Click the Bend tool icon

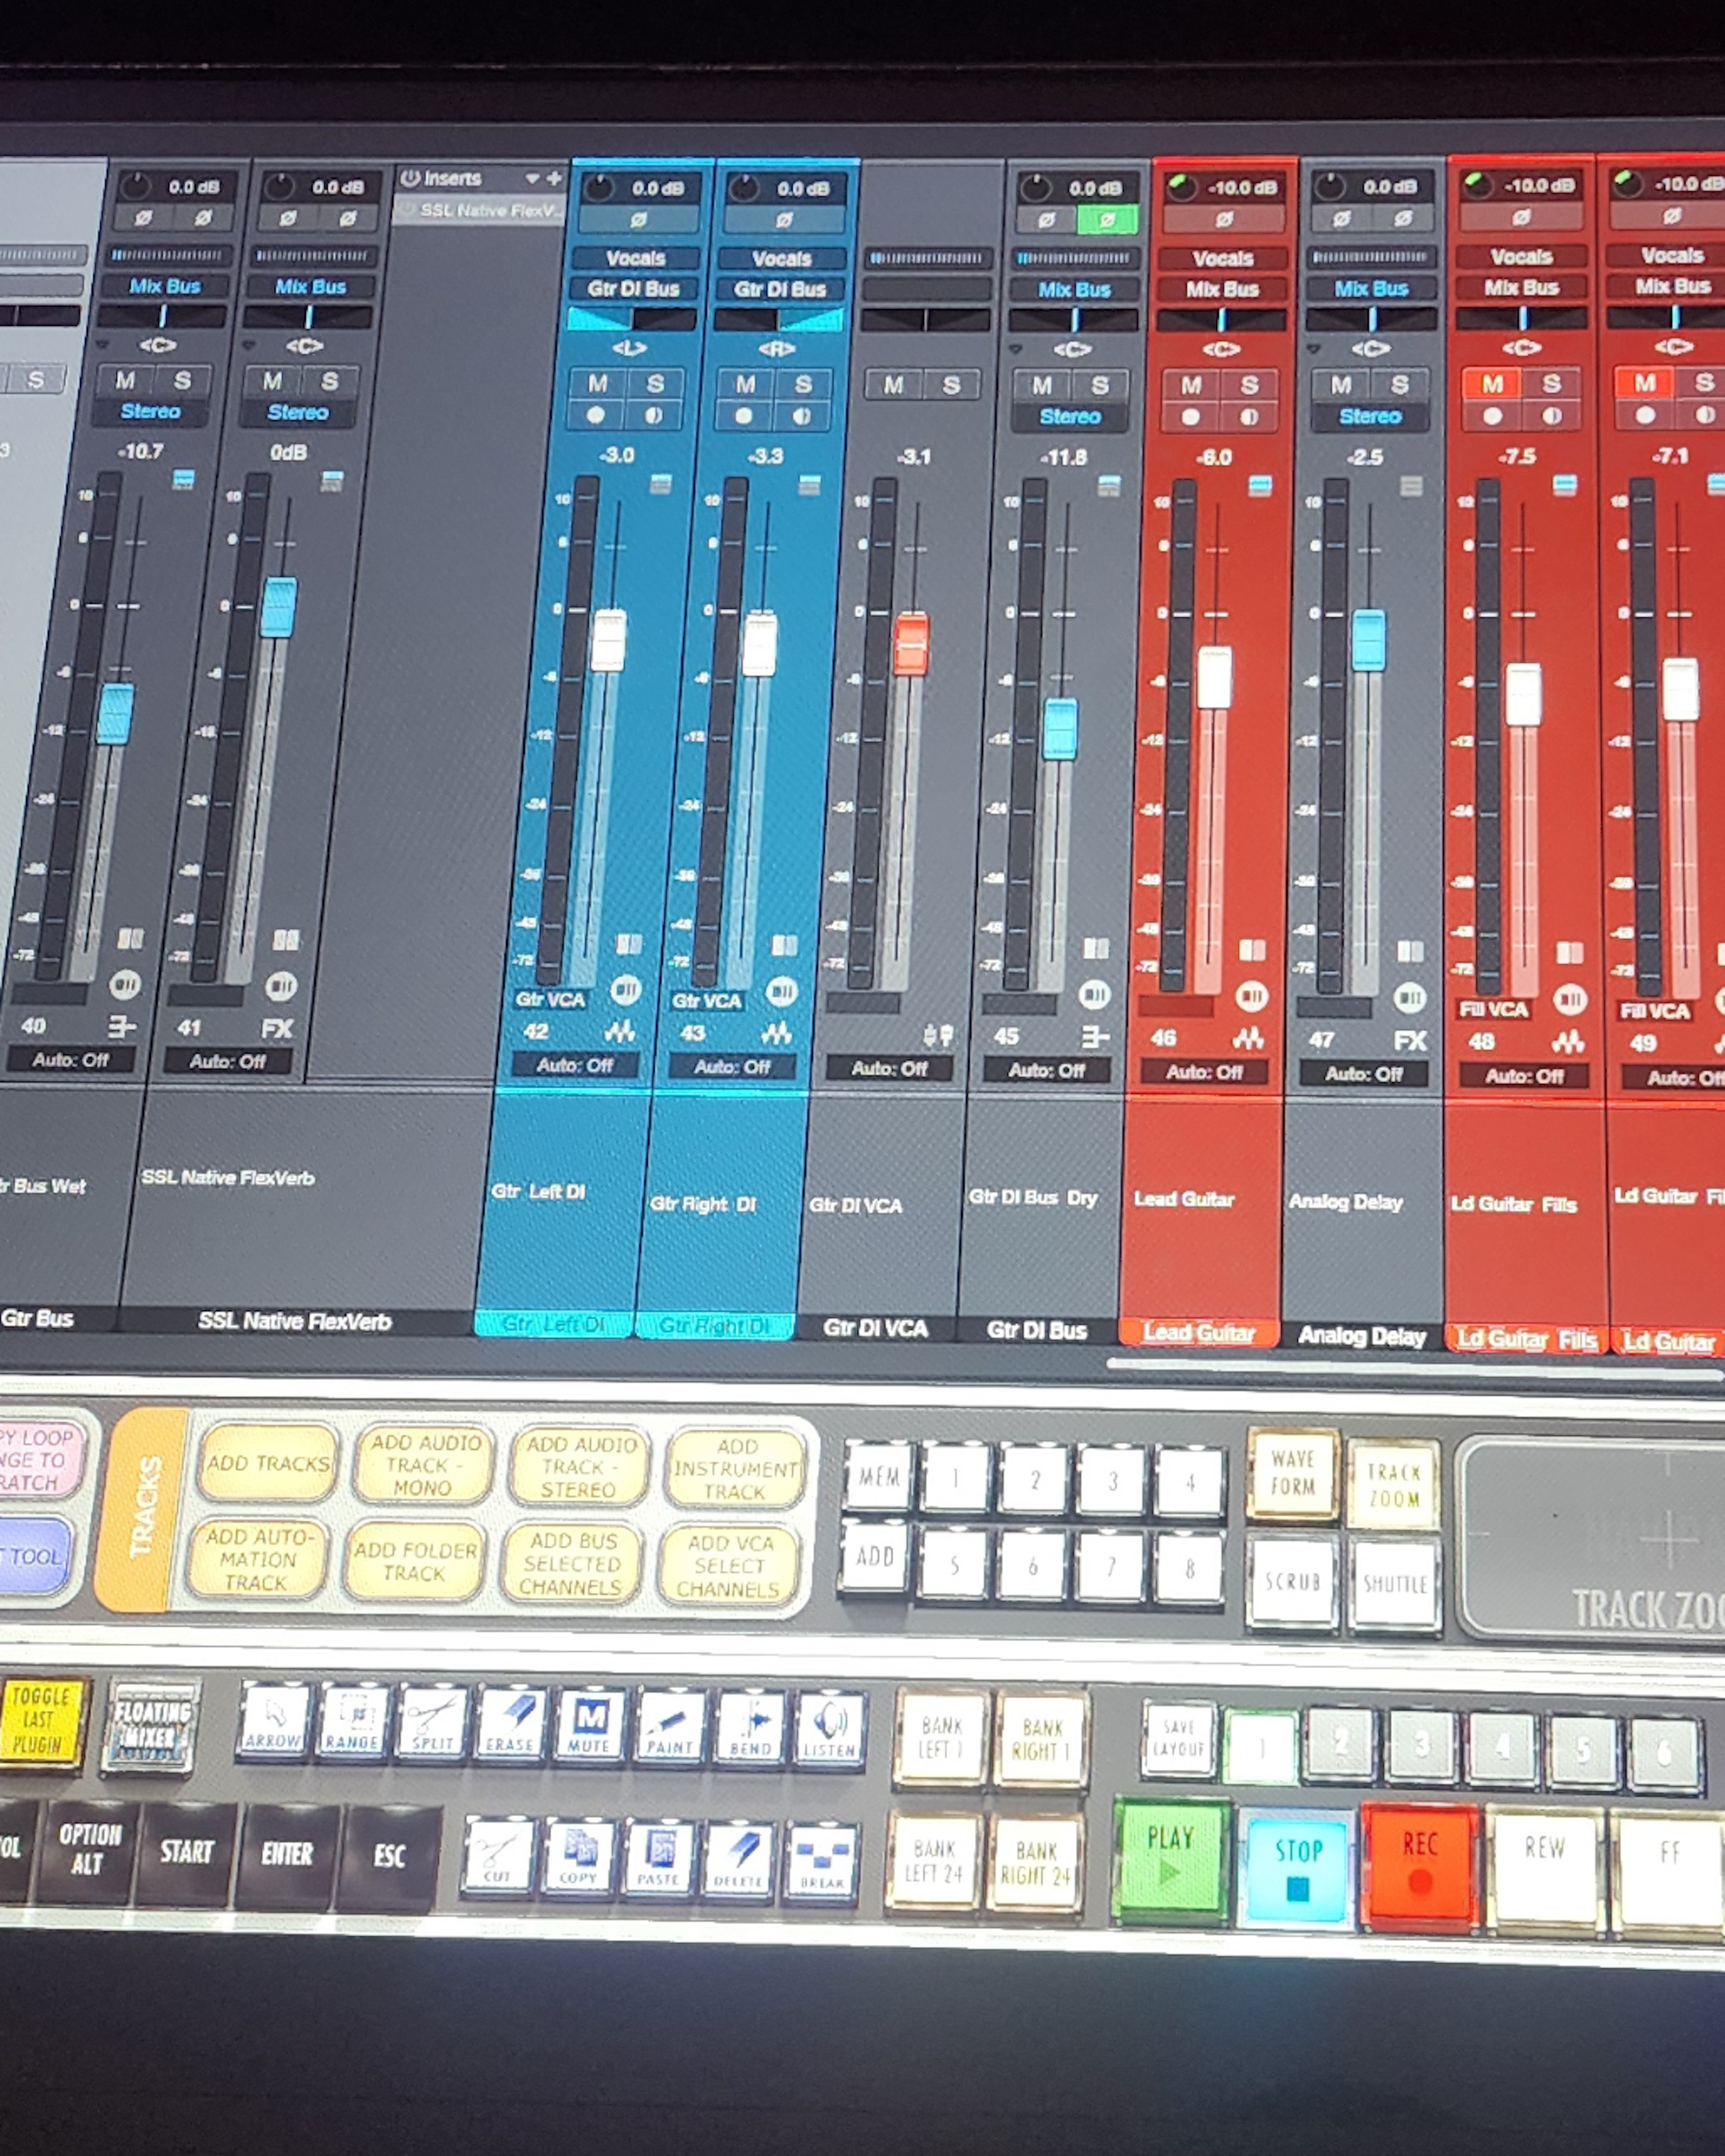pos(751,1727)
